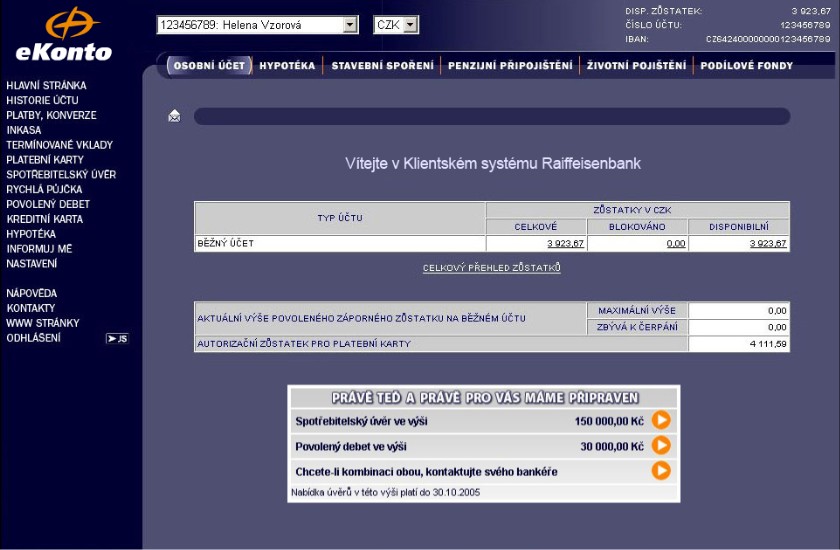Image resolution: width=840 pixels, height=550 pixels.
Task: Open Stavební spoření tab
Action: 382,65
